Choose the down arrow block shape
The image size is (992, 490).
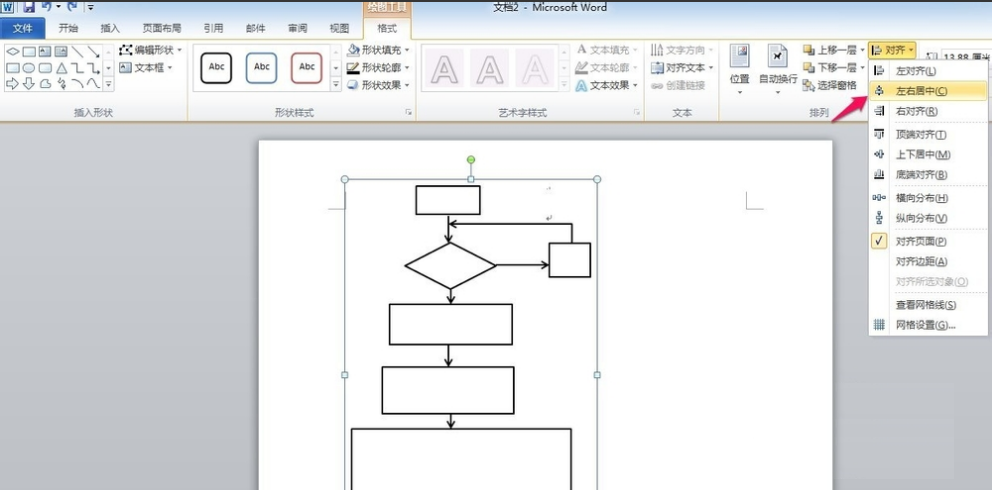(x=29, y=83)
